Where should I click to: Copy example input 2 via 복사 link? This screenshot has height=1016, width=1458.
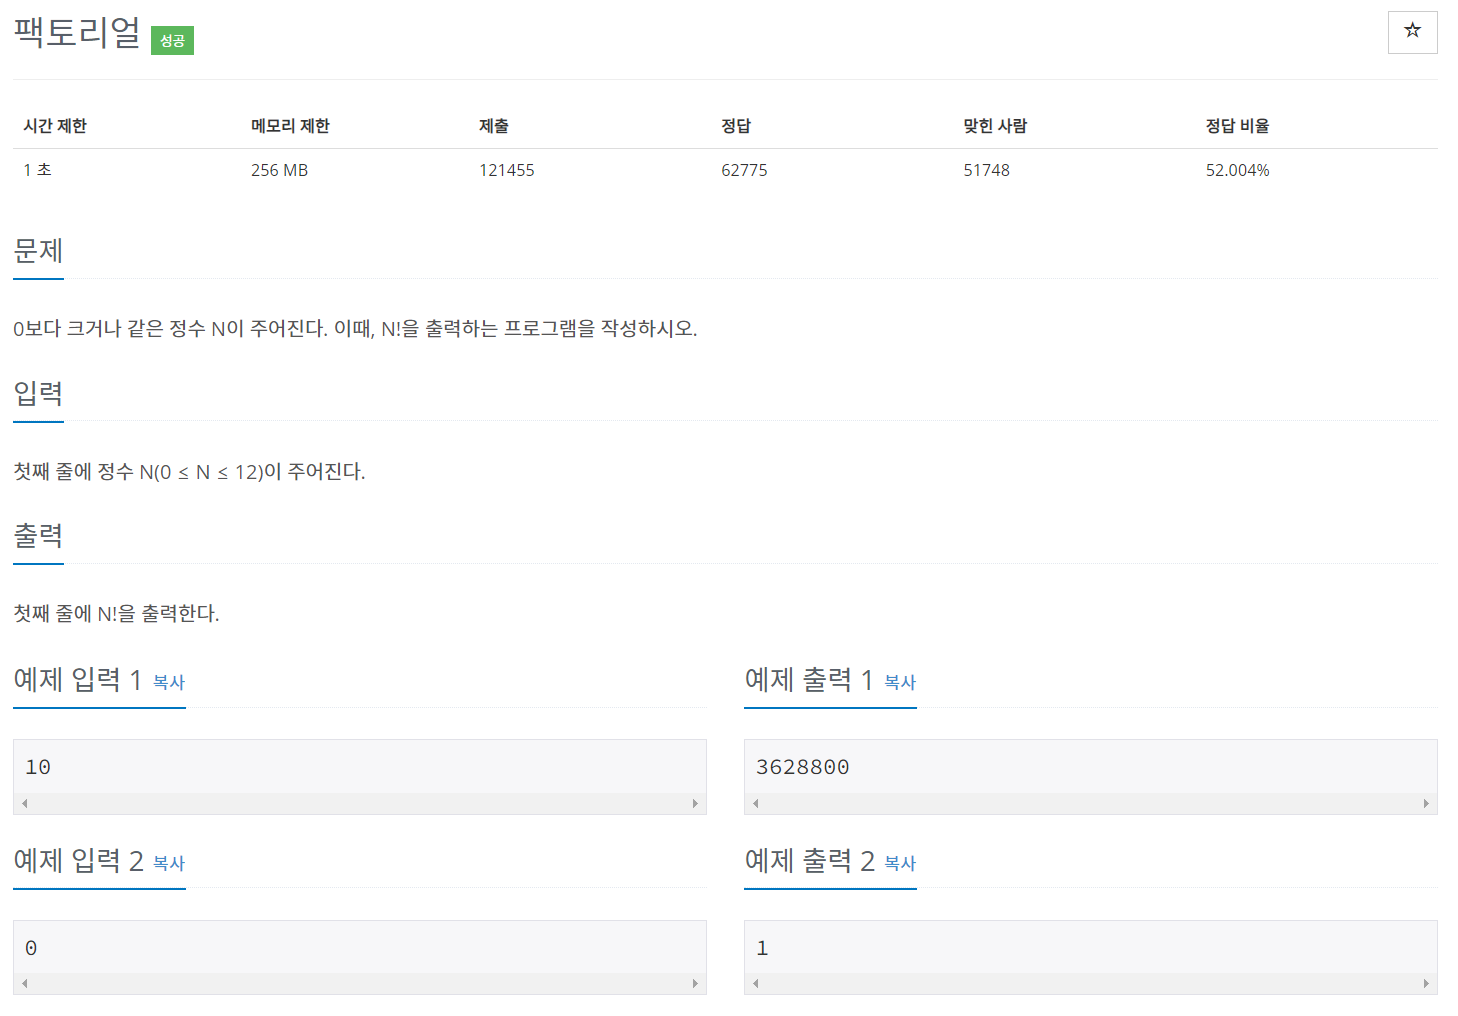[x=169, y=863]
